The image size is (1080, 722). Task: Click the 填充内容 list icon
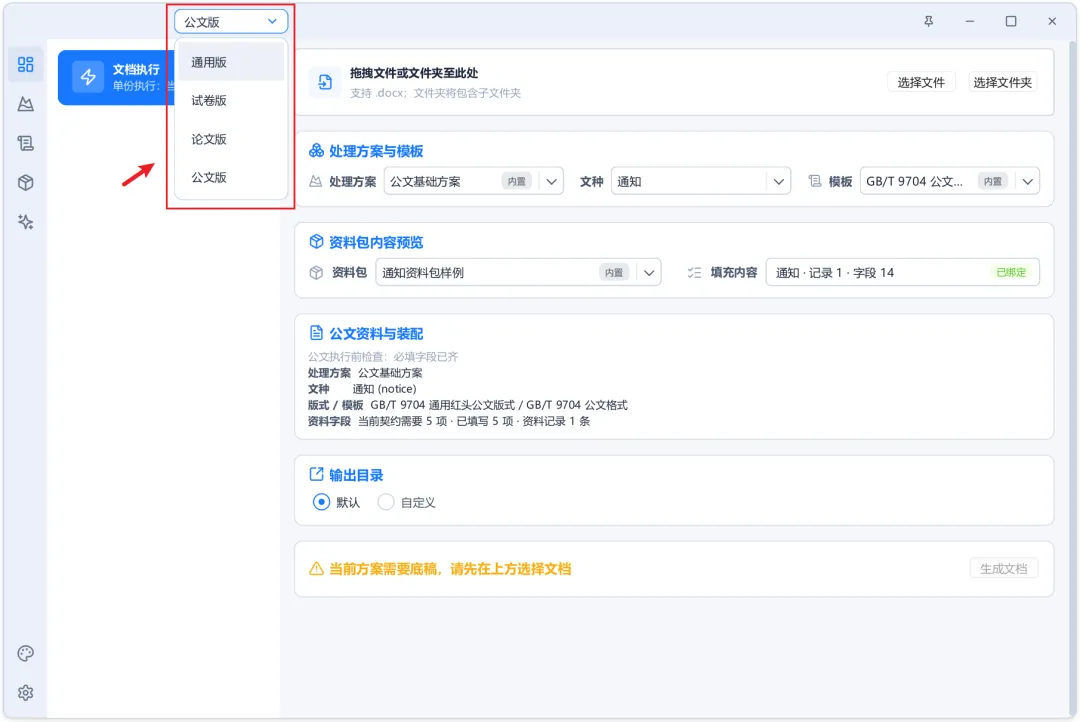coord(694,273)
